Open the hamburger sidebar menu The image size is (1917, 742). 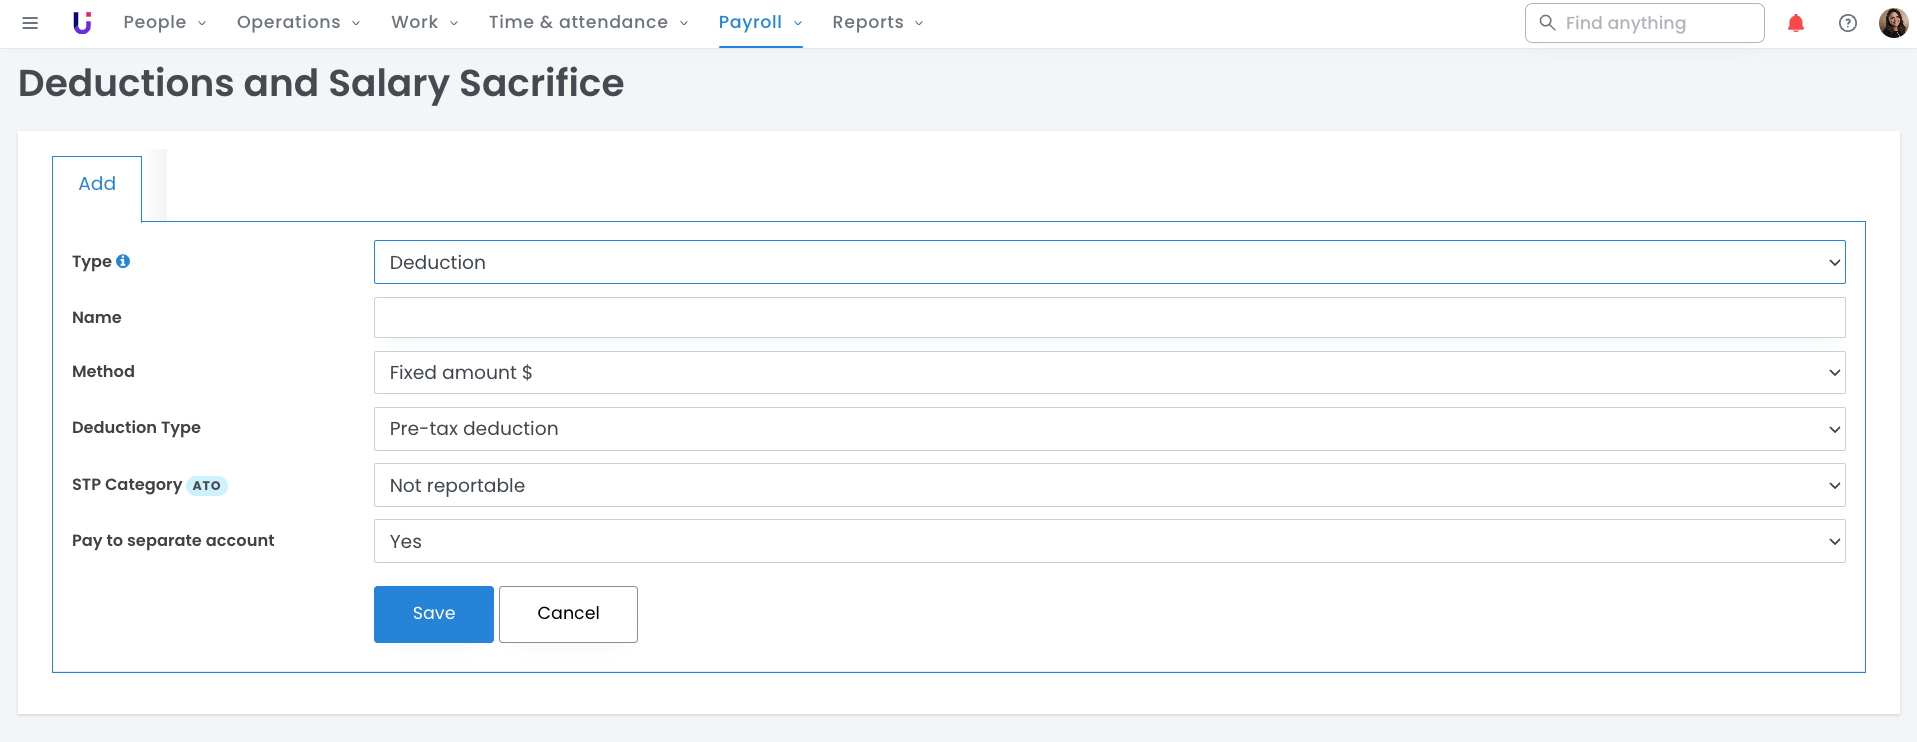tap(30, 23)
